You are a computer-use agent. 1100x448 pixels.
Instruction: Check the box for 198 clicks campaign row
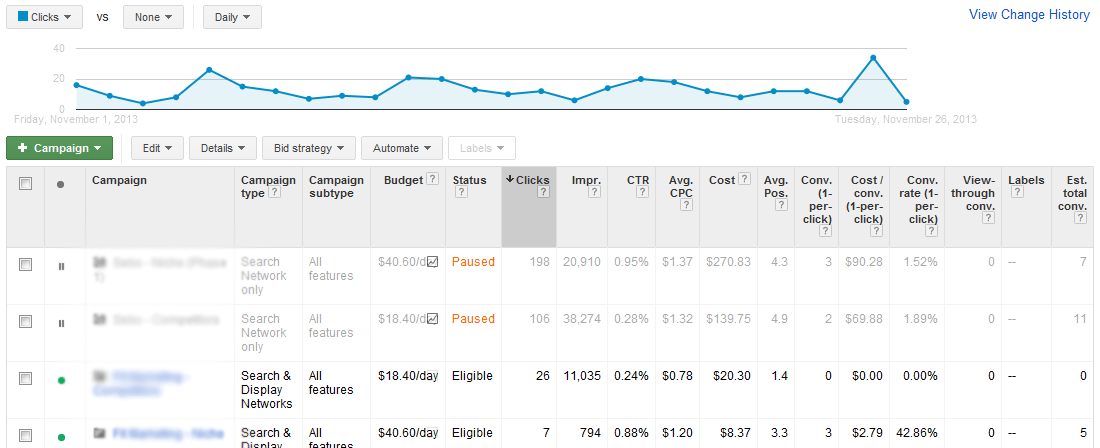(25, 265)
